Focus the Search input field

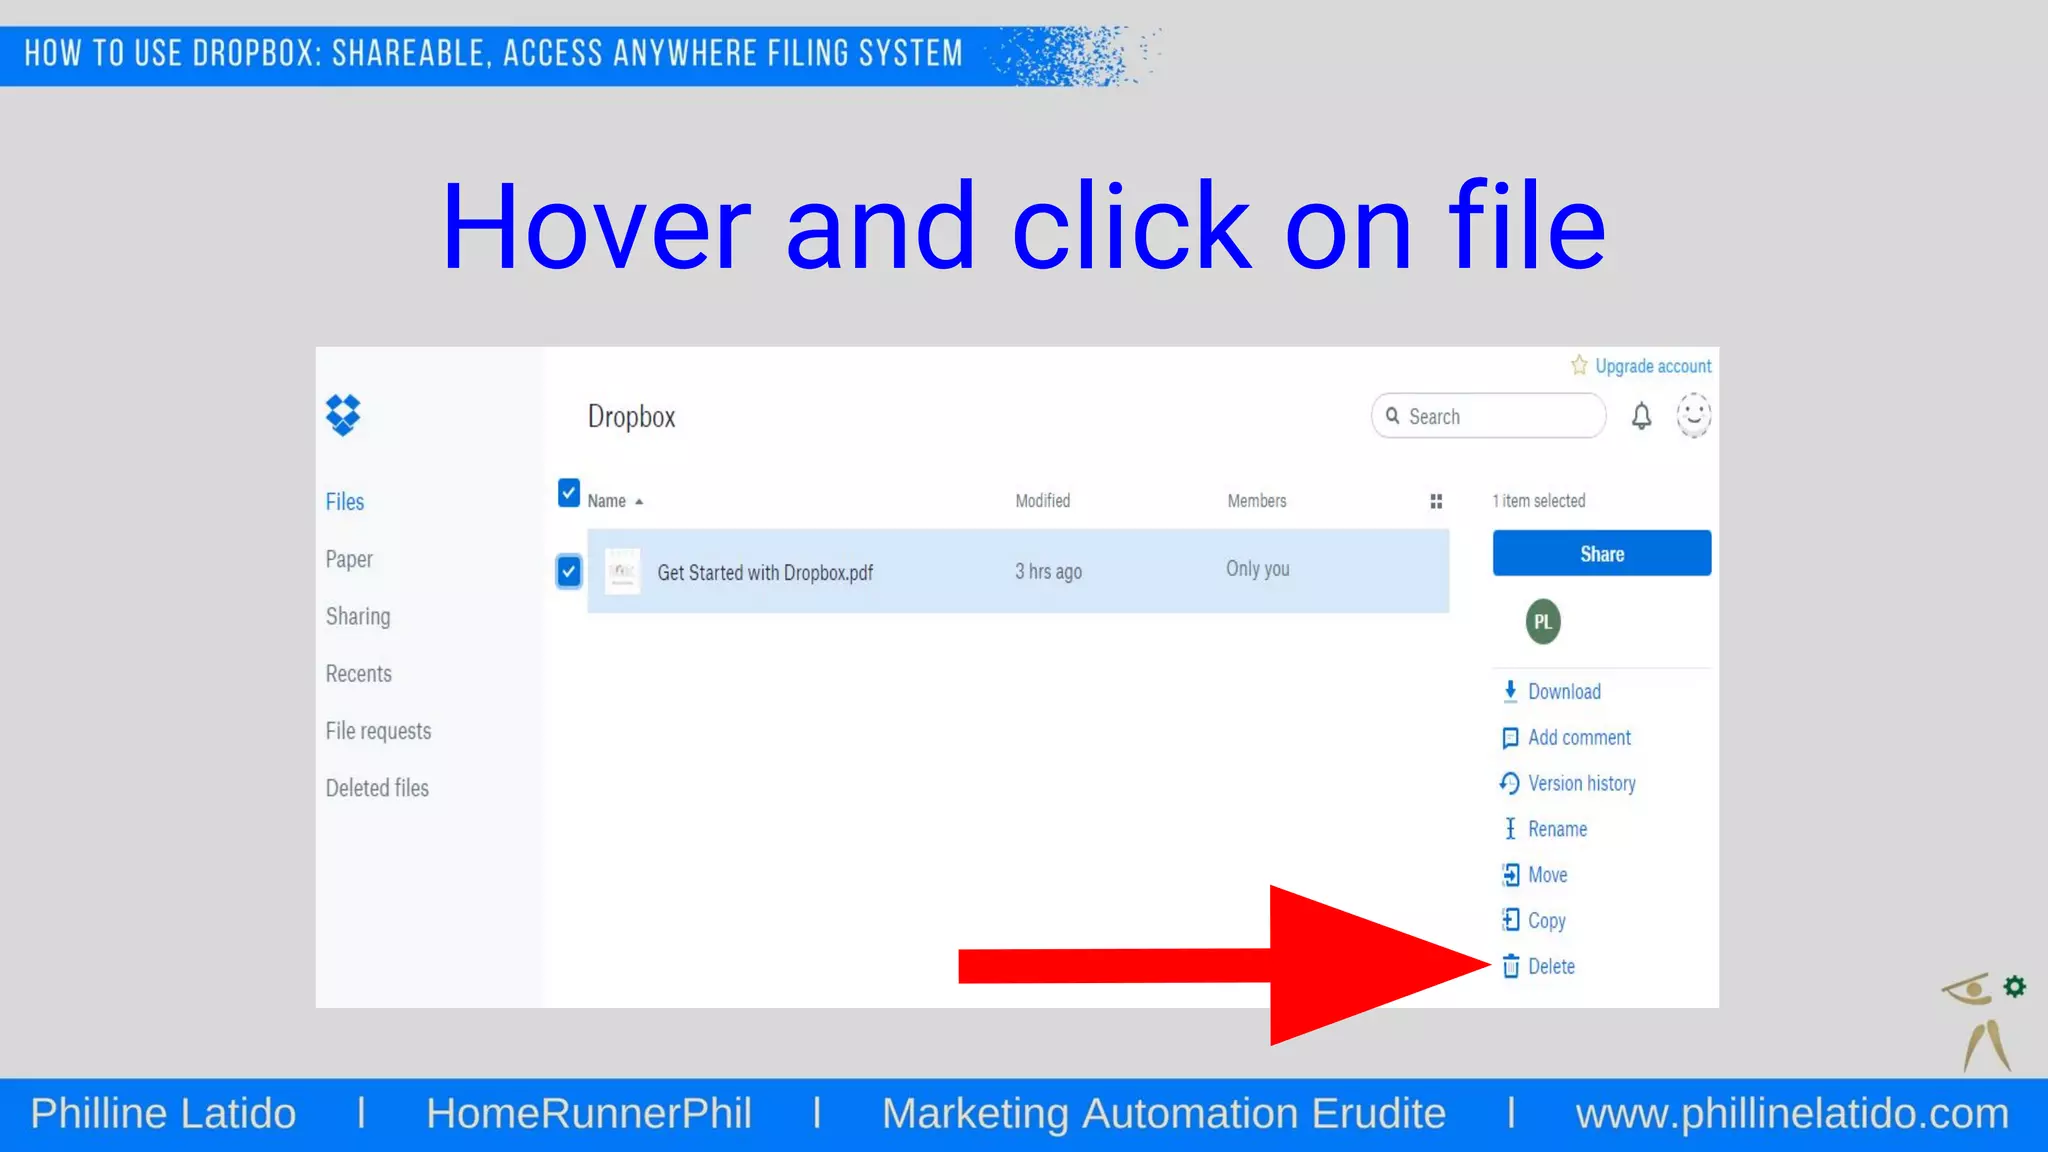1488,416
